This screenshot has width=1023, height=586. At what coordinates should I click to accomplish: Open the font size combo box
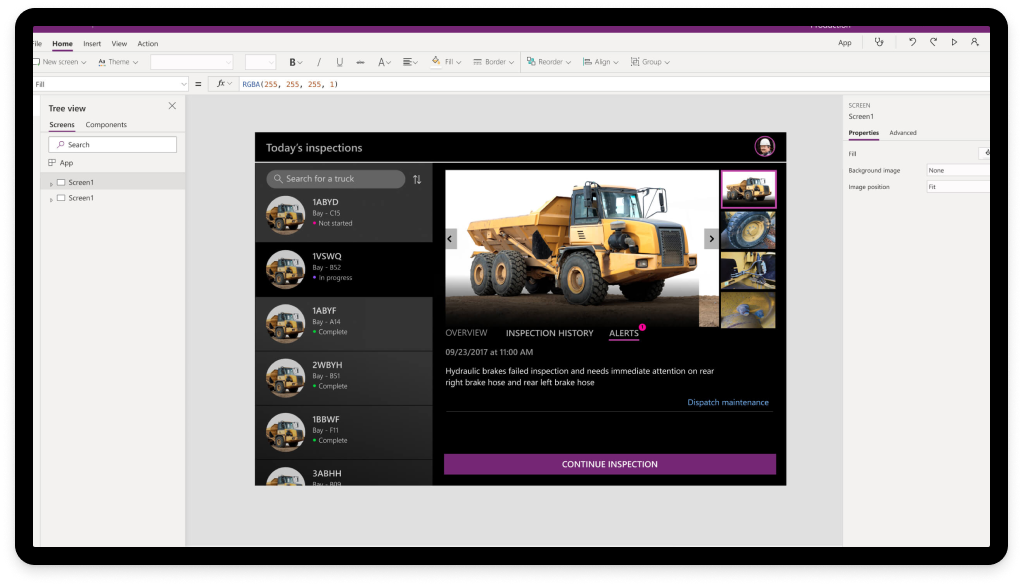pos(260,62)
